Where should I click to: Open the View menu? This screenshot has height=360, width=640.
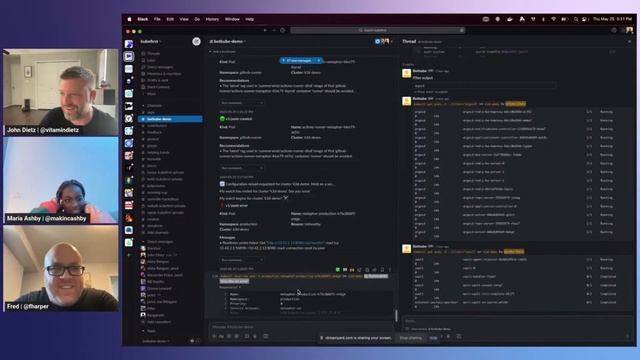(184, 19)
